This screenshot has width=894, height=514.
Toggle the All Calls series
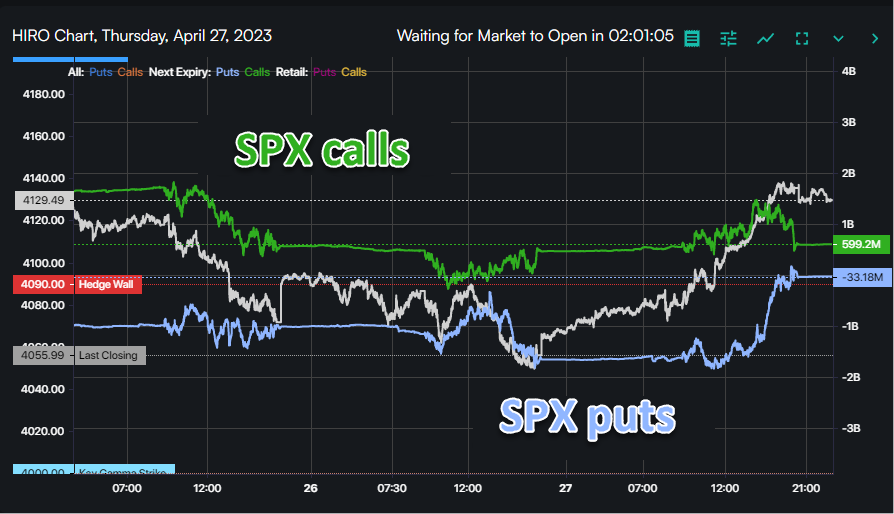tap(130, 73)
